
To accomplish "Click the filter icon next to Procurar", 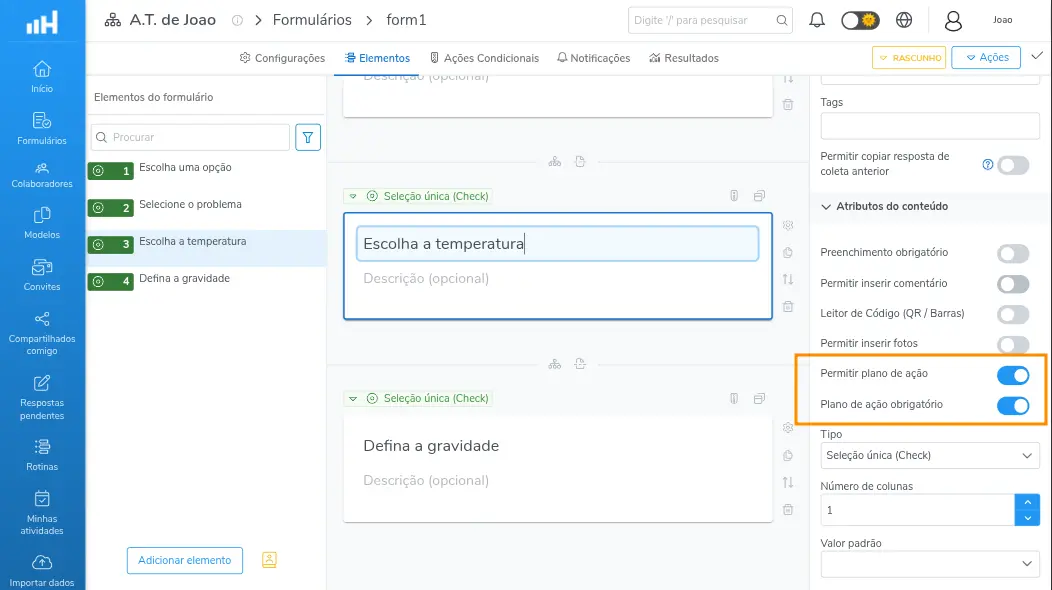I will 308,138.
